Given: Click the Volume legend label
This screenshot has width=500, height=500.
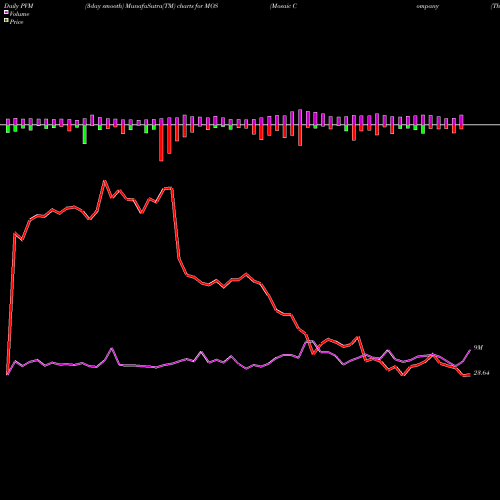Looking at the screenshot, I should (19, 14).
